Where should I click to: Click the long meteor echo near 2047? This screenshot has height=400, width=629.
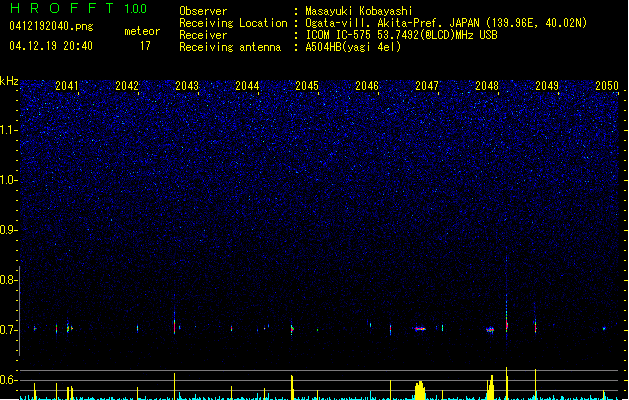click(x=420, y=329)
